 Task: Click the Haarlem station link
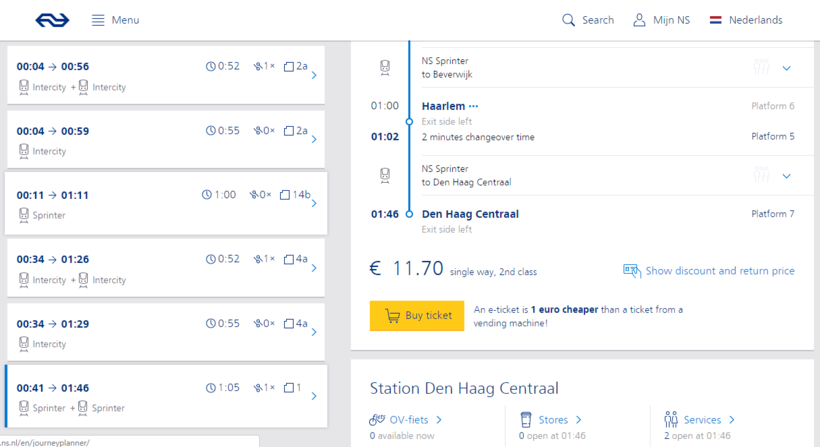click(444, 106)
